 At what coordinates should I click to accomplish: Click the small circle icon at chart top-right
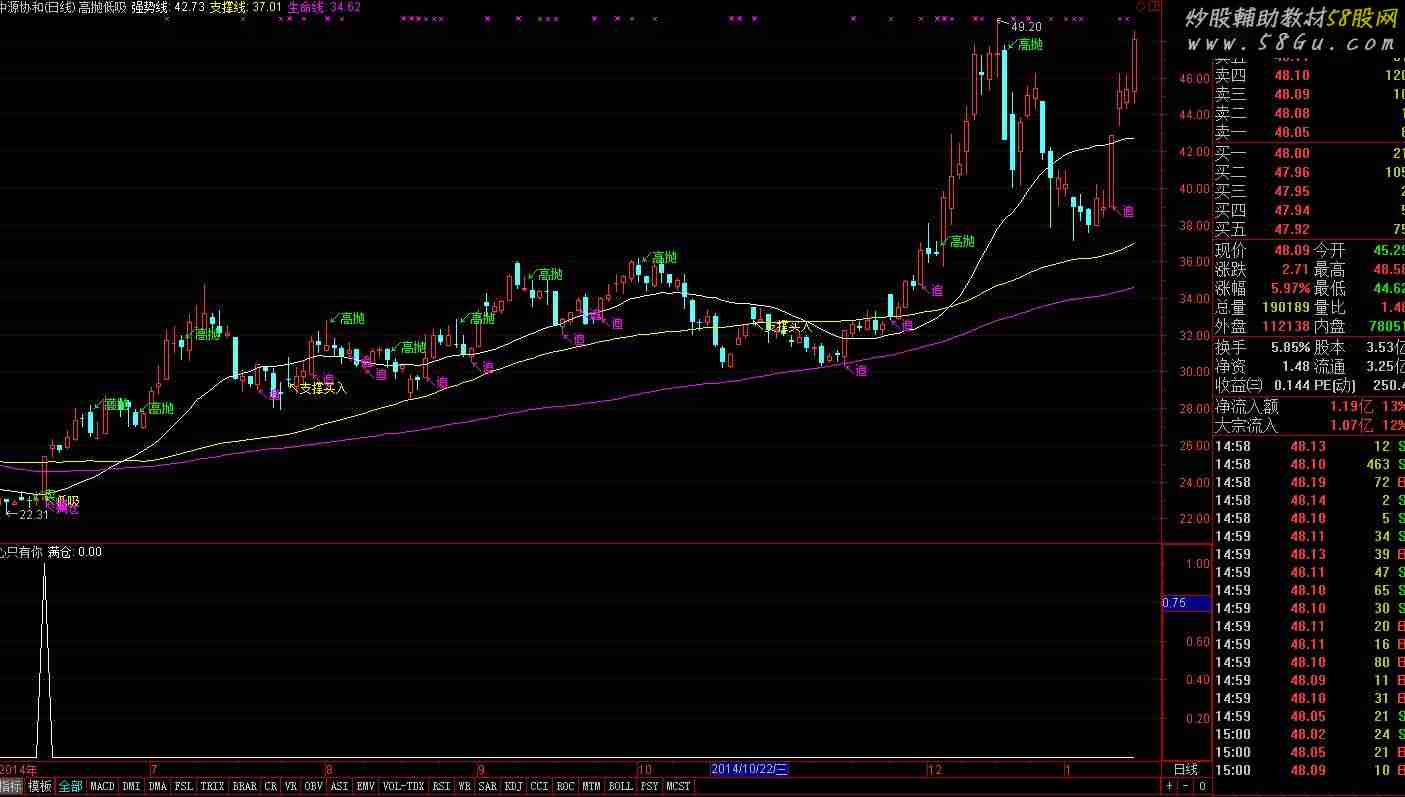[1141, 6]
